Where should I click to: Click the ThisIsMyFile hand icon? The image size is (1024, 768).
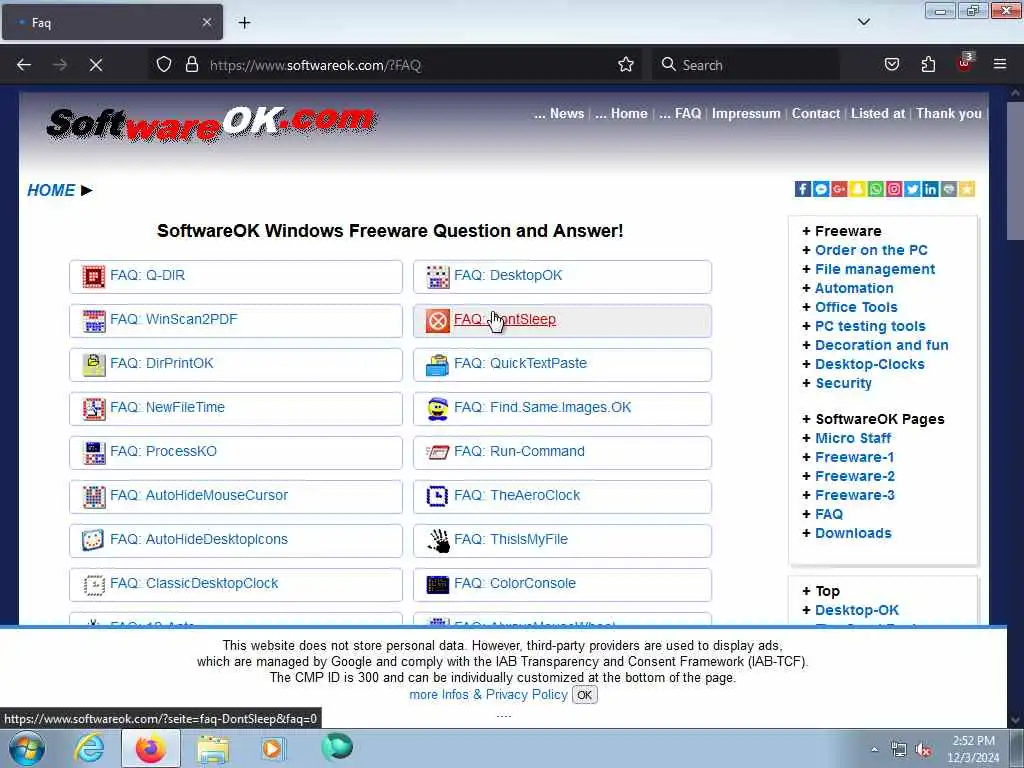pos(438,541)
